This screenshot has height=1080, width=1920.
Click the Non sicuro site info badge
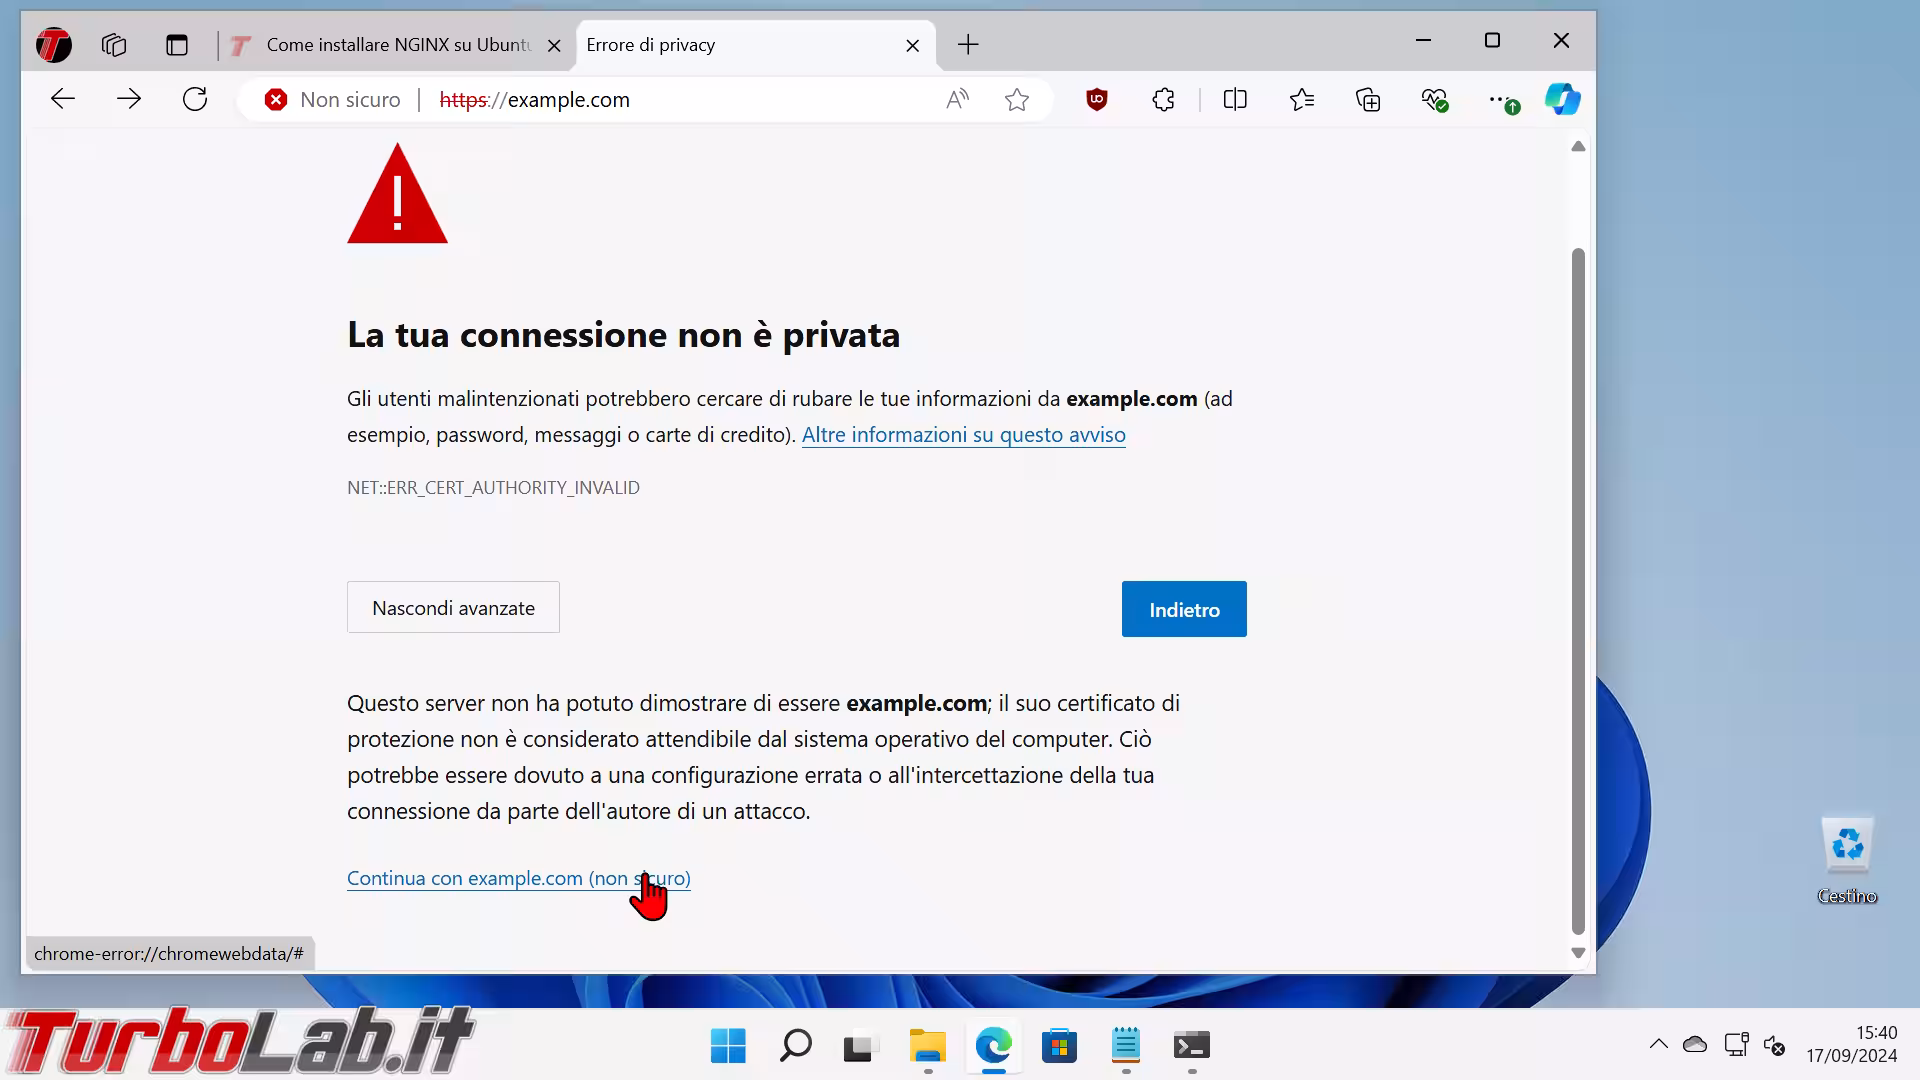click(x=333, y=100)
